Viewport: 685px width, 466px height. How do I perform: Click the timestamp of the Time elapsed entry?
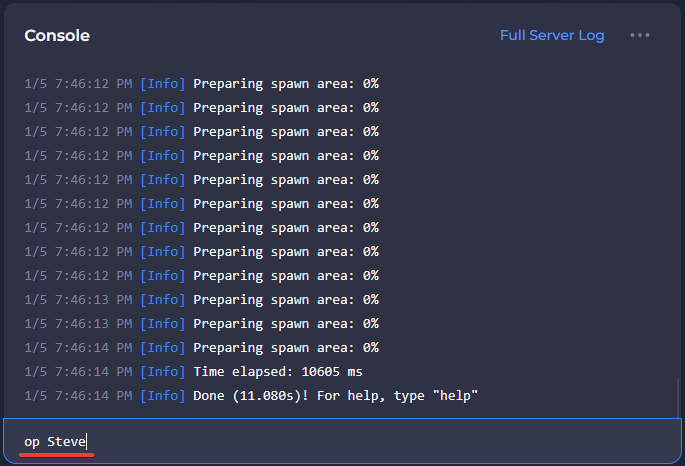[x=78, y=372]
